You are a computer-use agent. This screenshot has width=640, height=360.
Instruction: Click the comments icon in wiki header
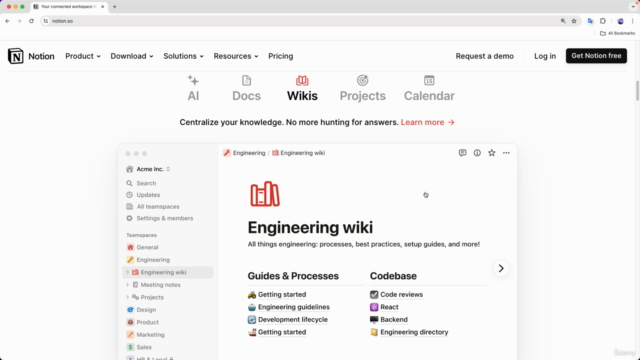(x=462, y=153)
